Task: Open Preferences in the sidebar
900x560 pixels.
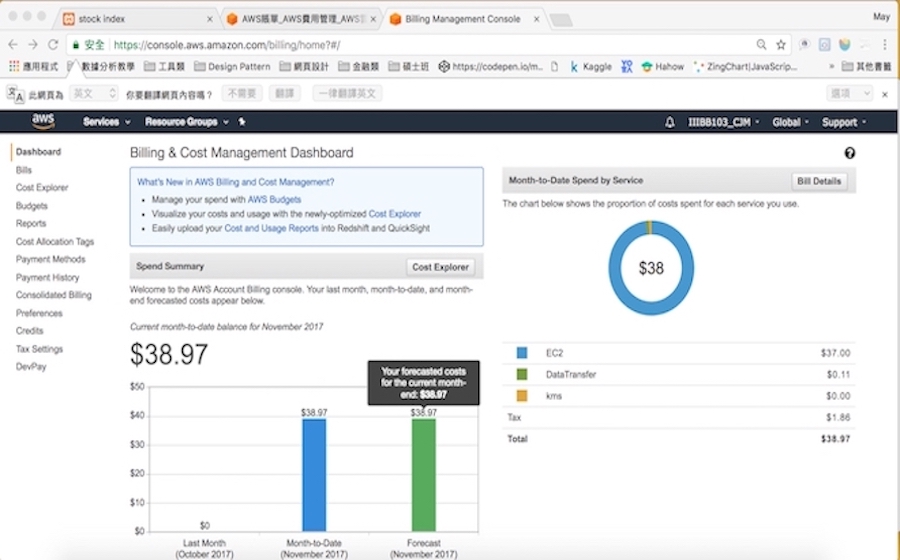Action: click(39, 313)
